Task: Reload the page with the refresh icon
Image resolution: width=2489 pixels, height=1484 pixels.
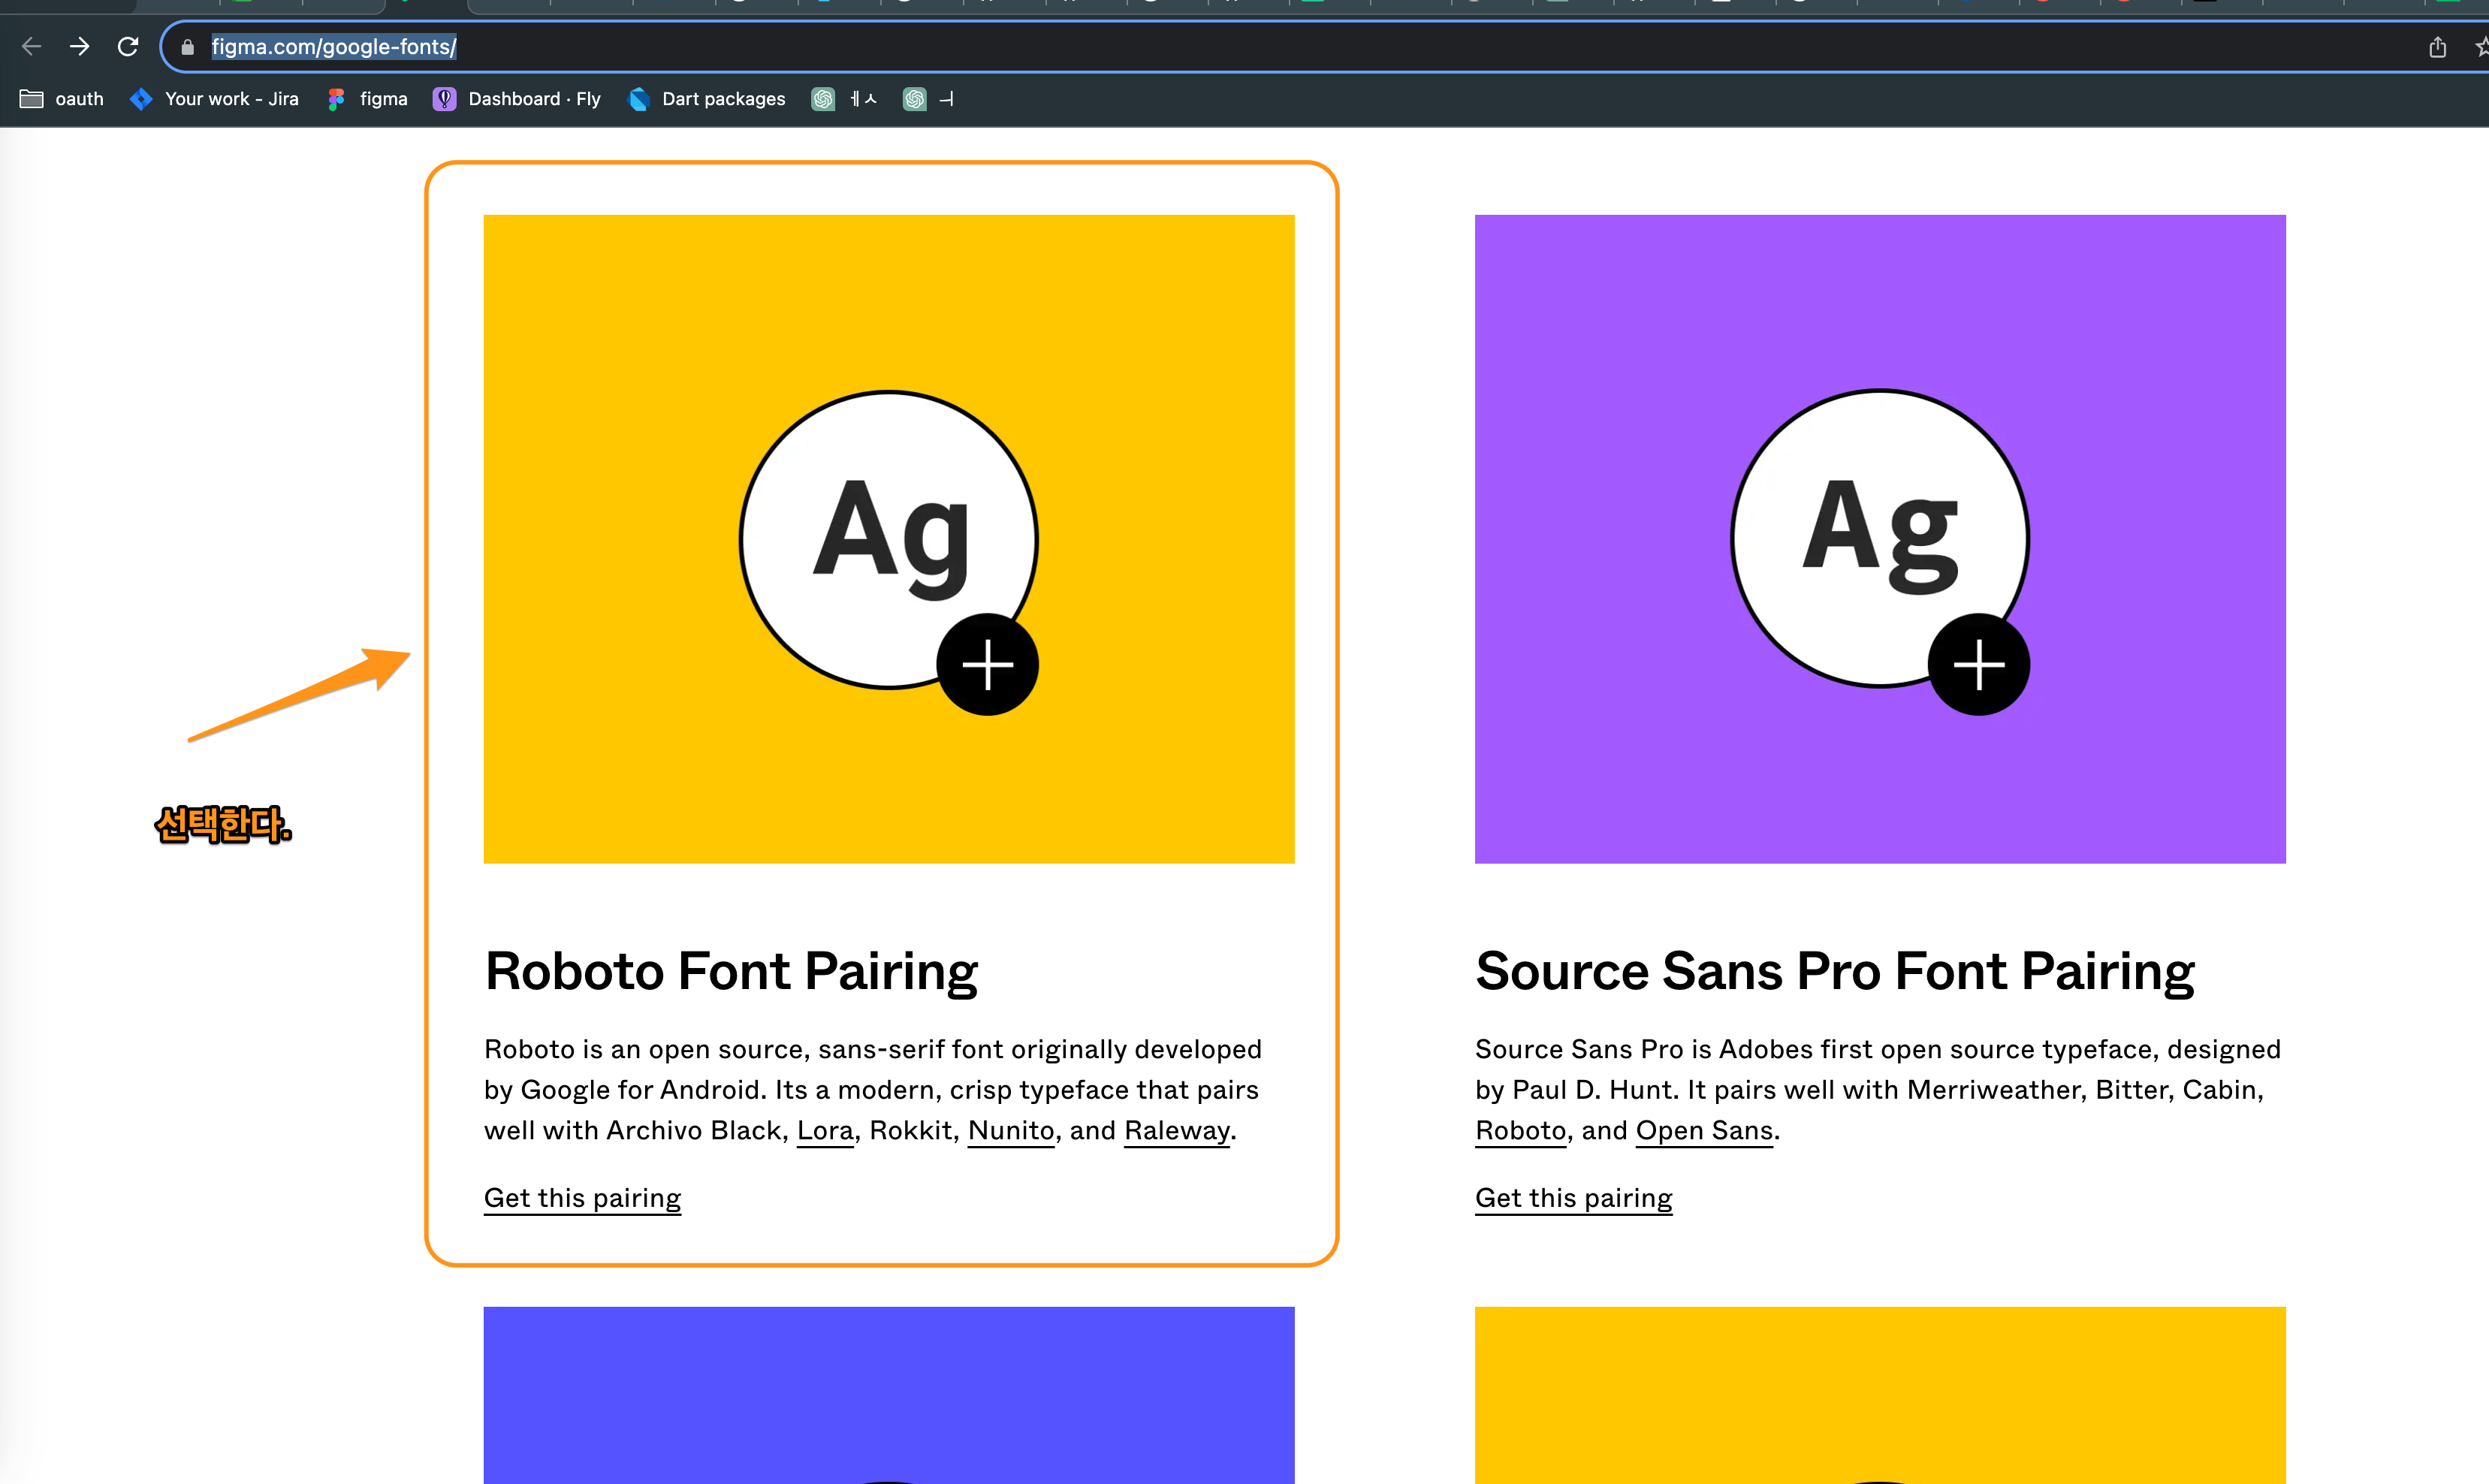Action: point(128,47)
